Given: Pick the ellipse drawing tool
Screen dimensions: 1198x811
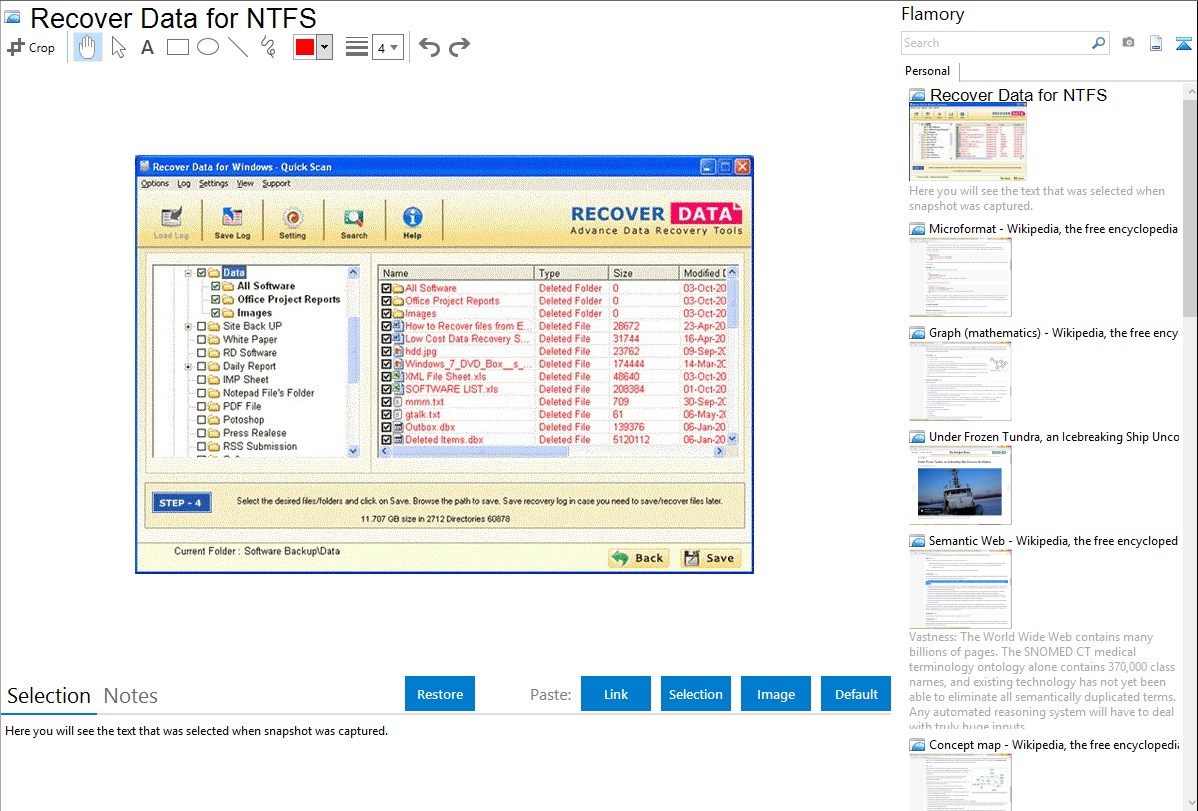Looking at the screenshot, I should coord(208,47).
